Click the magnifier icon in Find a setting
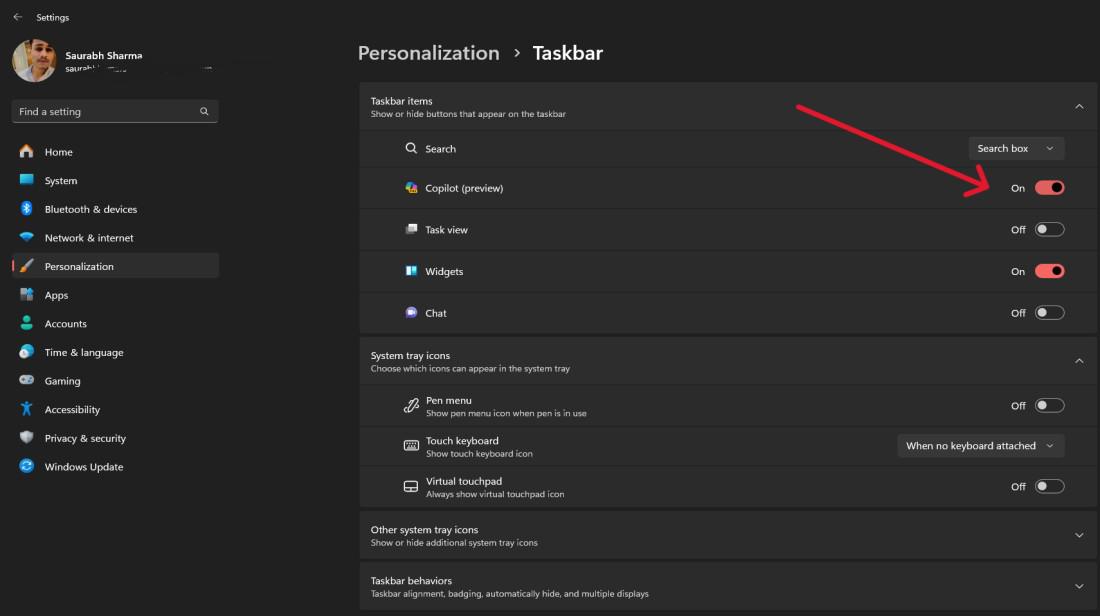1100x616 pixels. point(204,112)
